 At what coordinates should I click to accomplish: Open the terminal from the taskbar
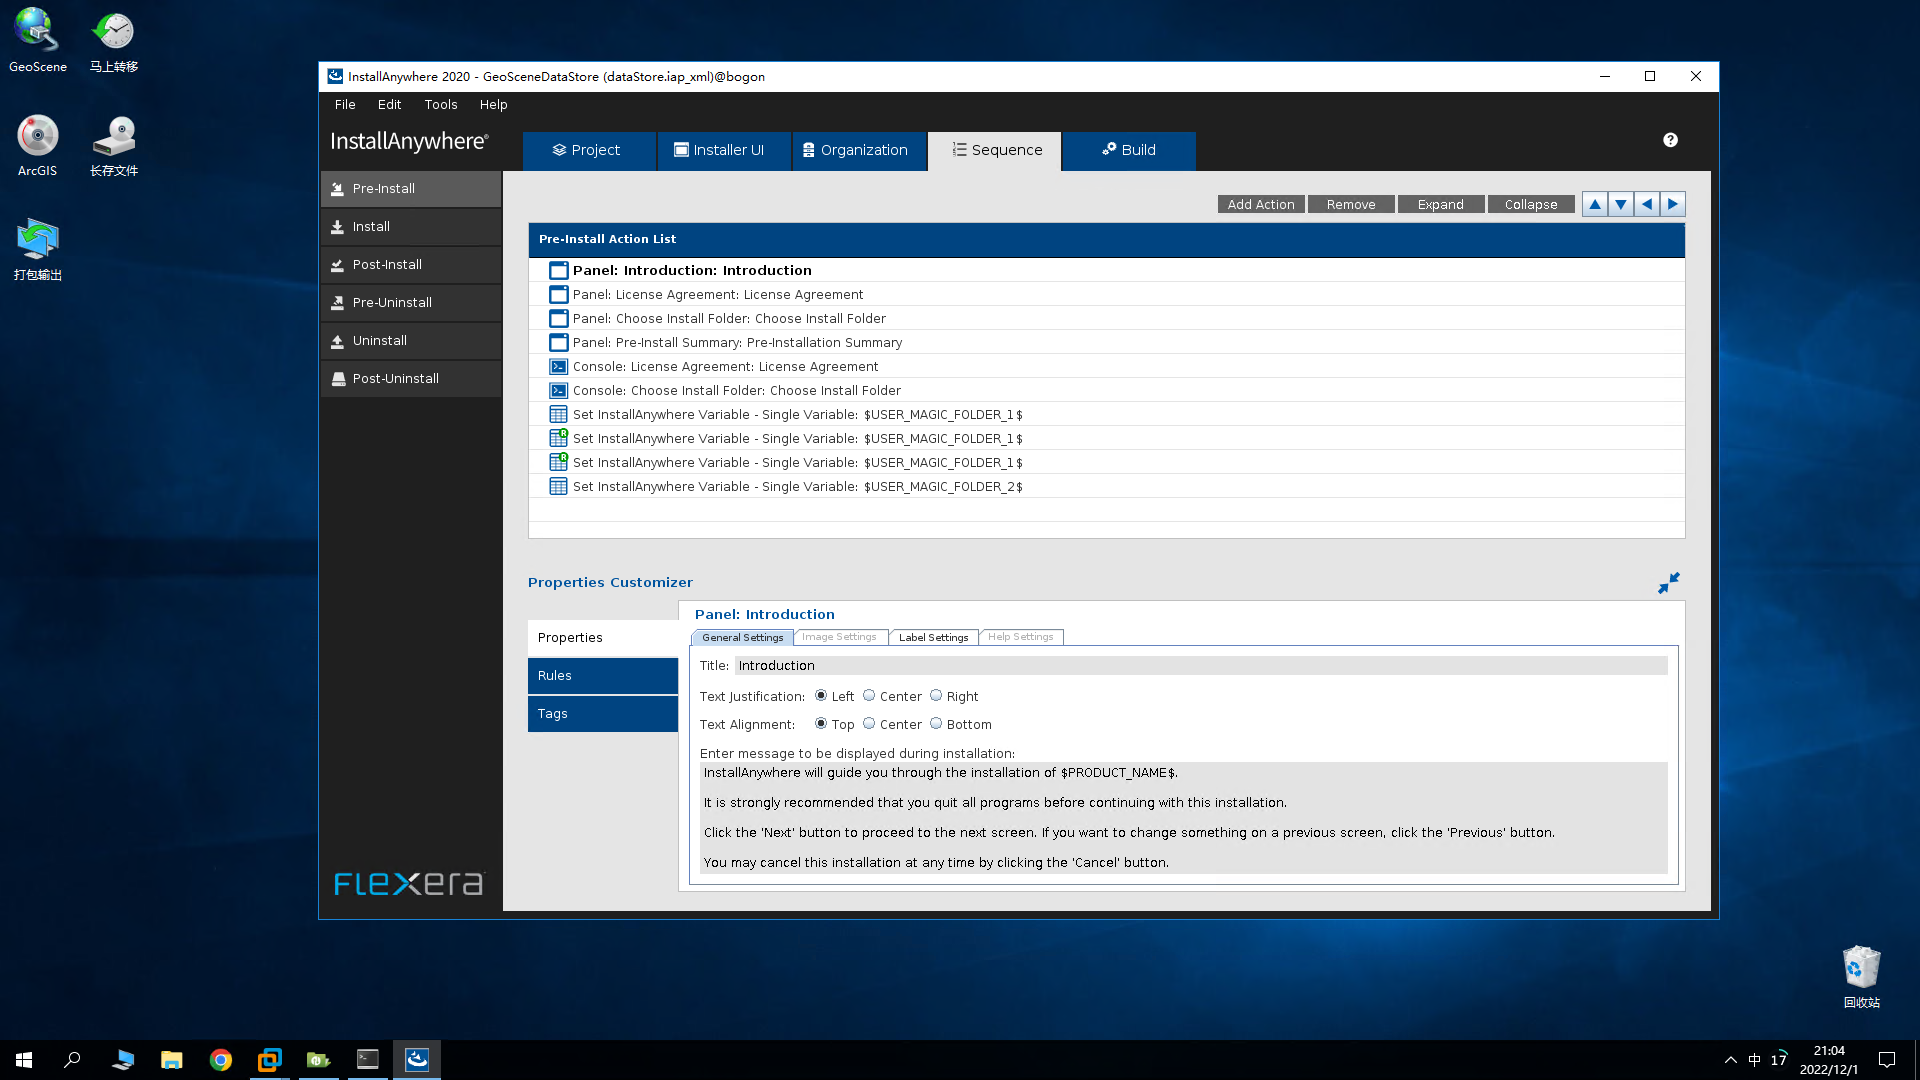tap(368, 1060)
